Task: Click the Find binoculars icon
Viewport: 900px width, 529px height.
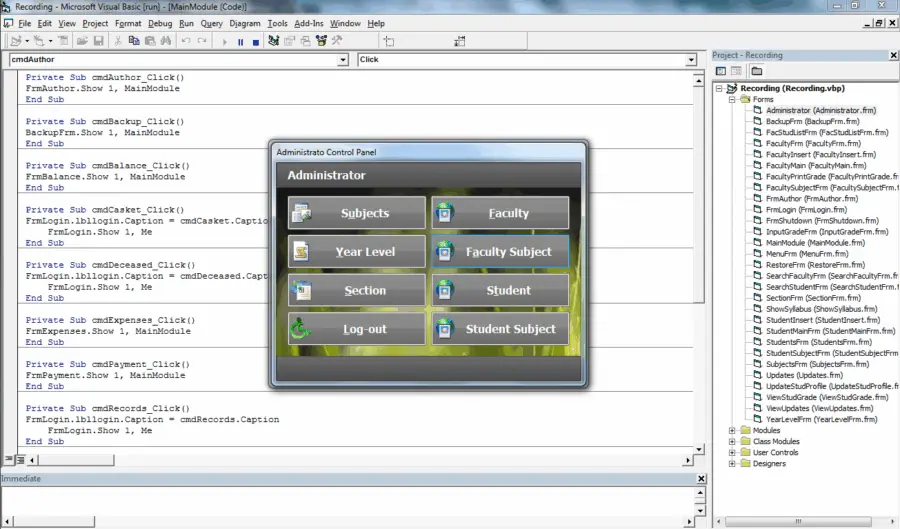Action: 166,41
